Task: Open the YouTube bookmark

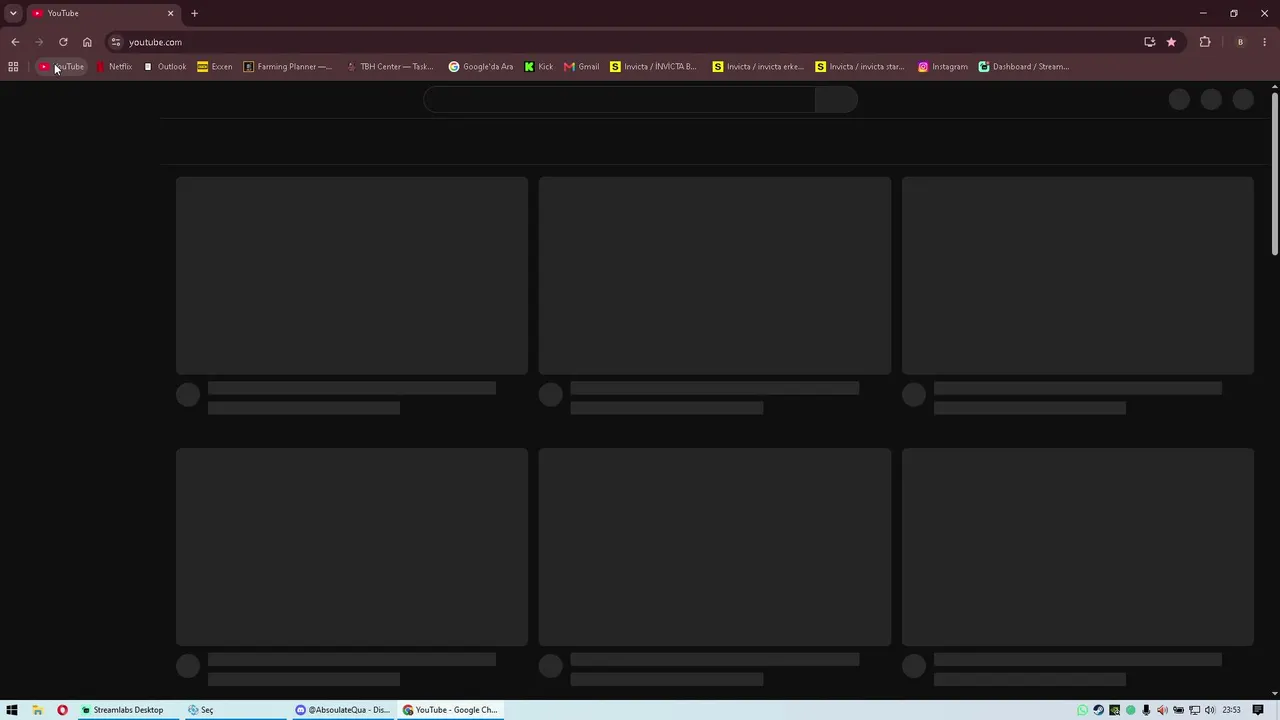Action: click(x=62, y=67)
